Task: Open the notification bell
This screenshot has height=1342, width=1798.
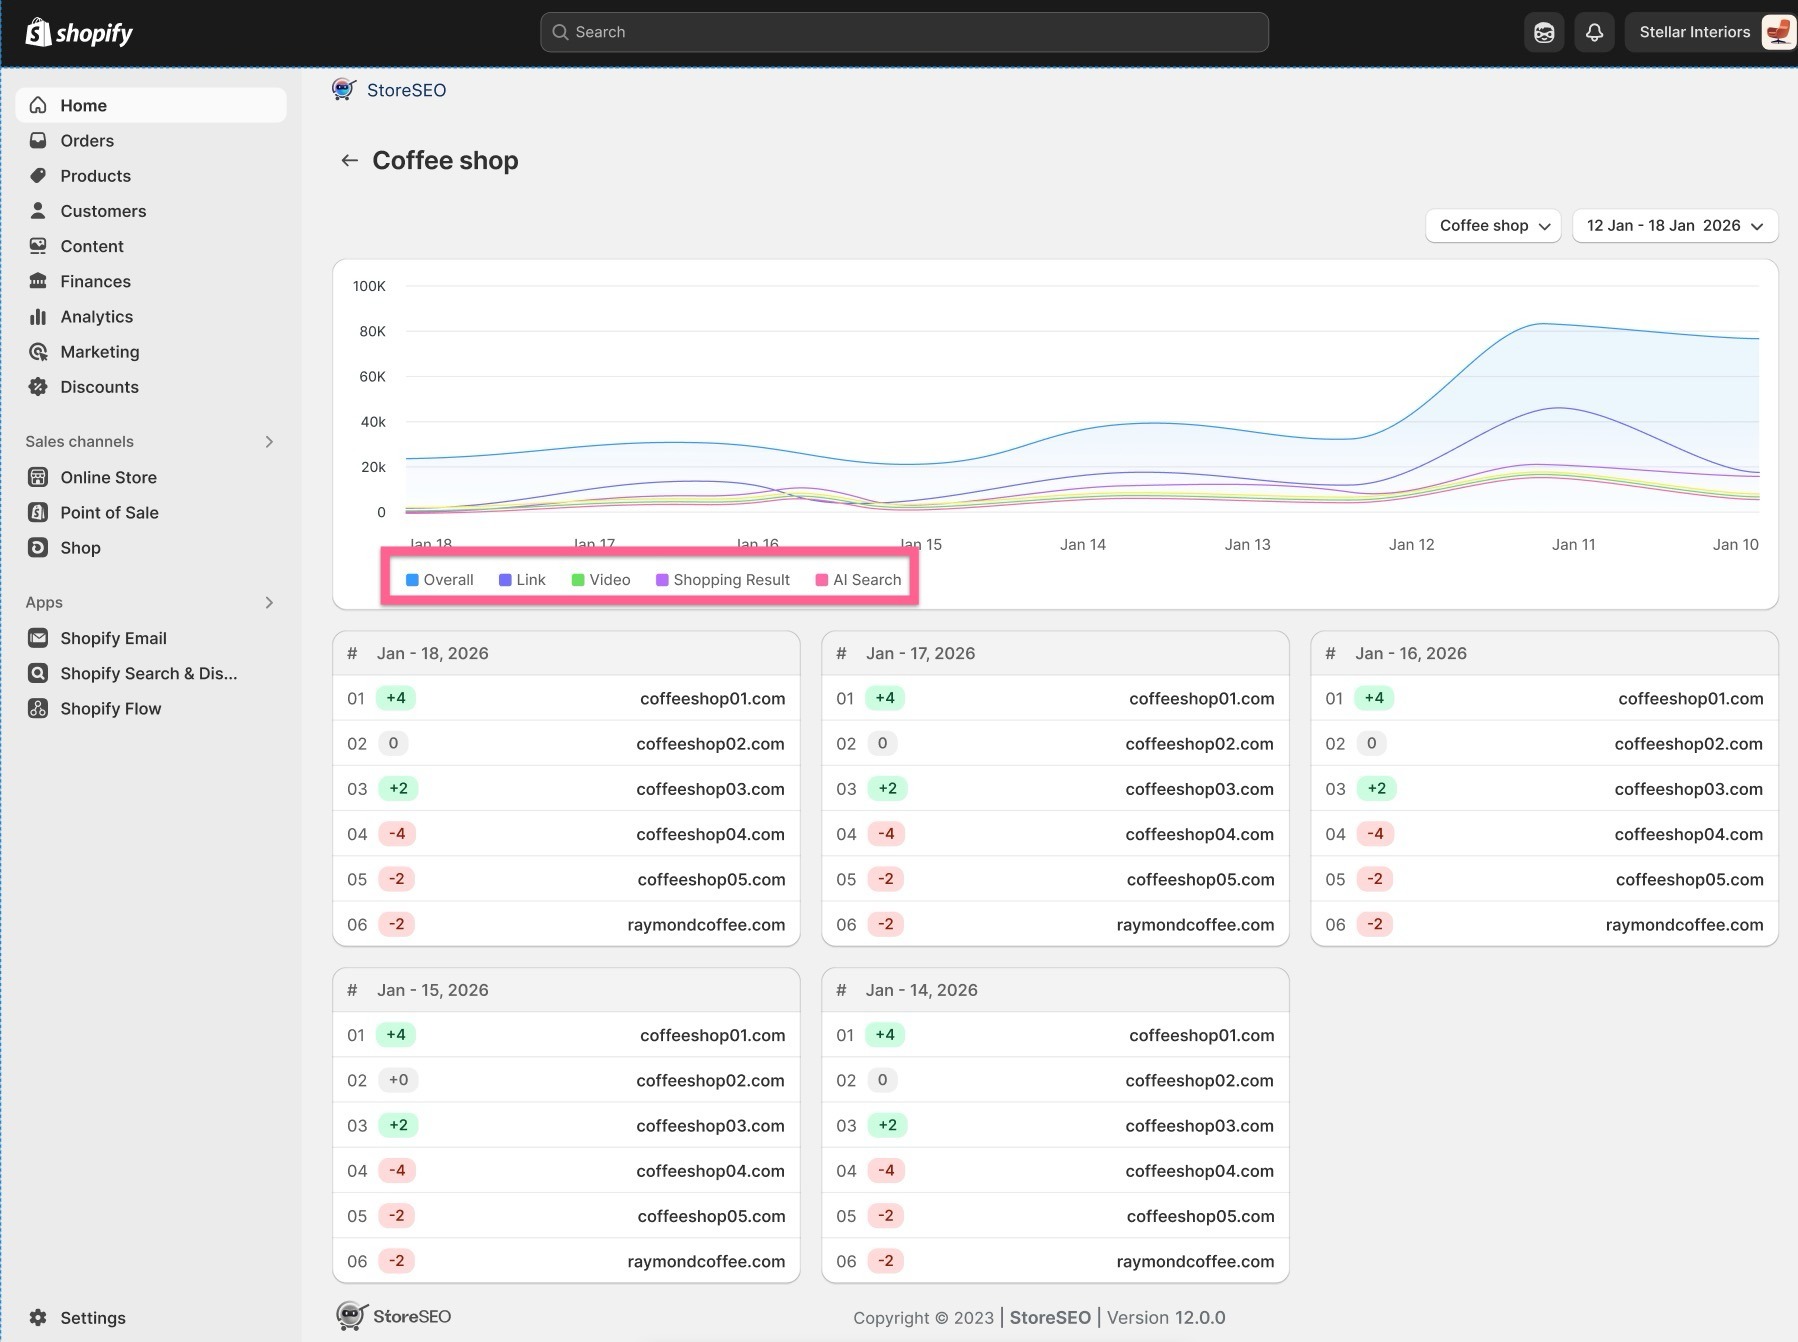Action: [x=1594, y=32]
